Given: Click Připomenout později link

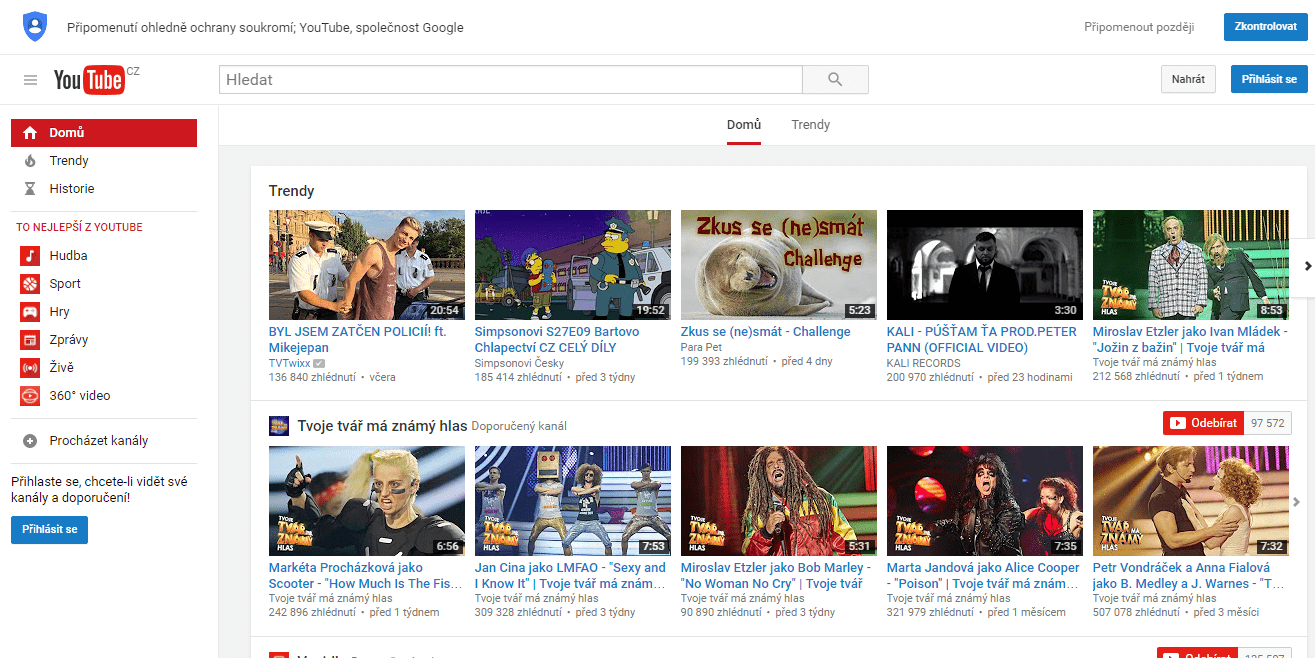Looking at the screenshot, I should [x=1139, y=28].
